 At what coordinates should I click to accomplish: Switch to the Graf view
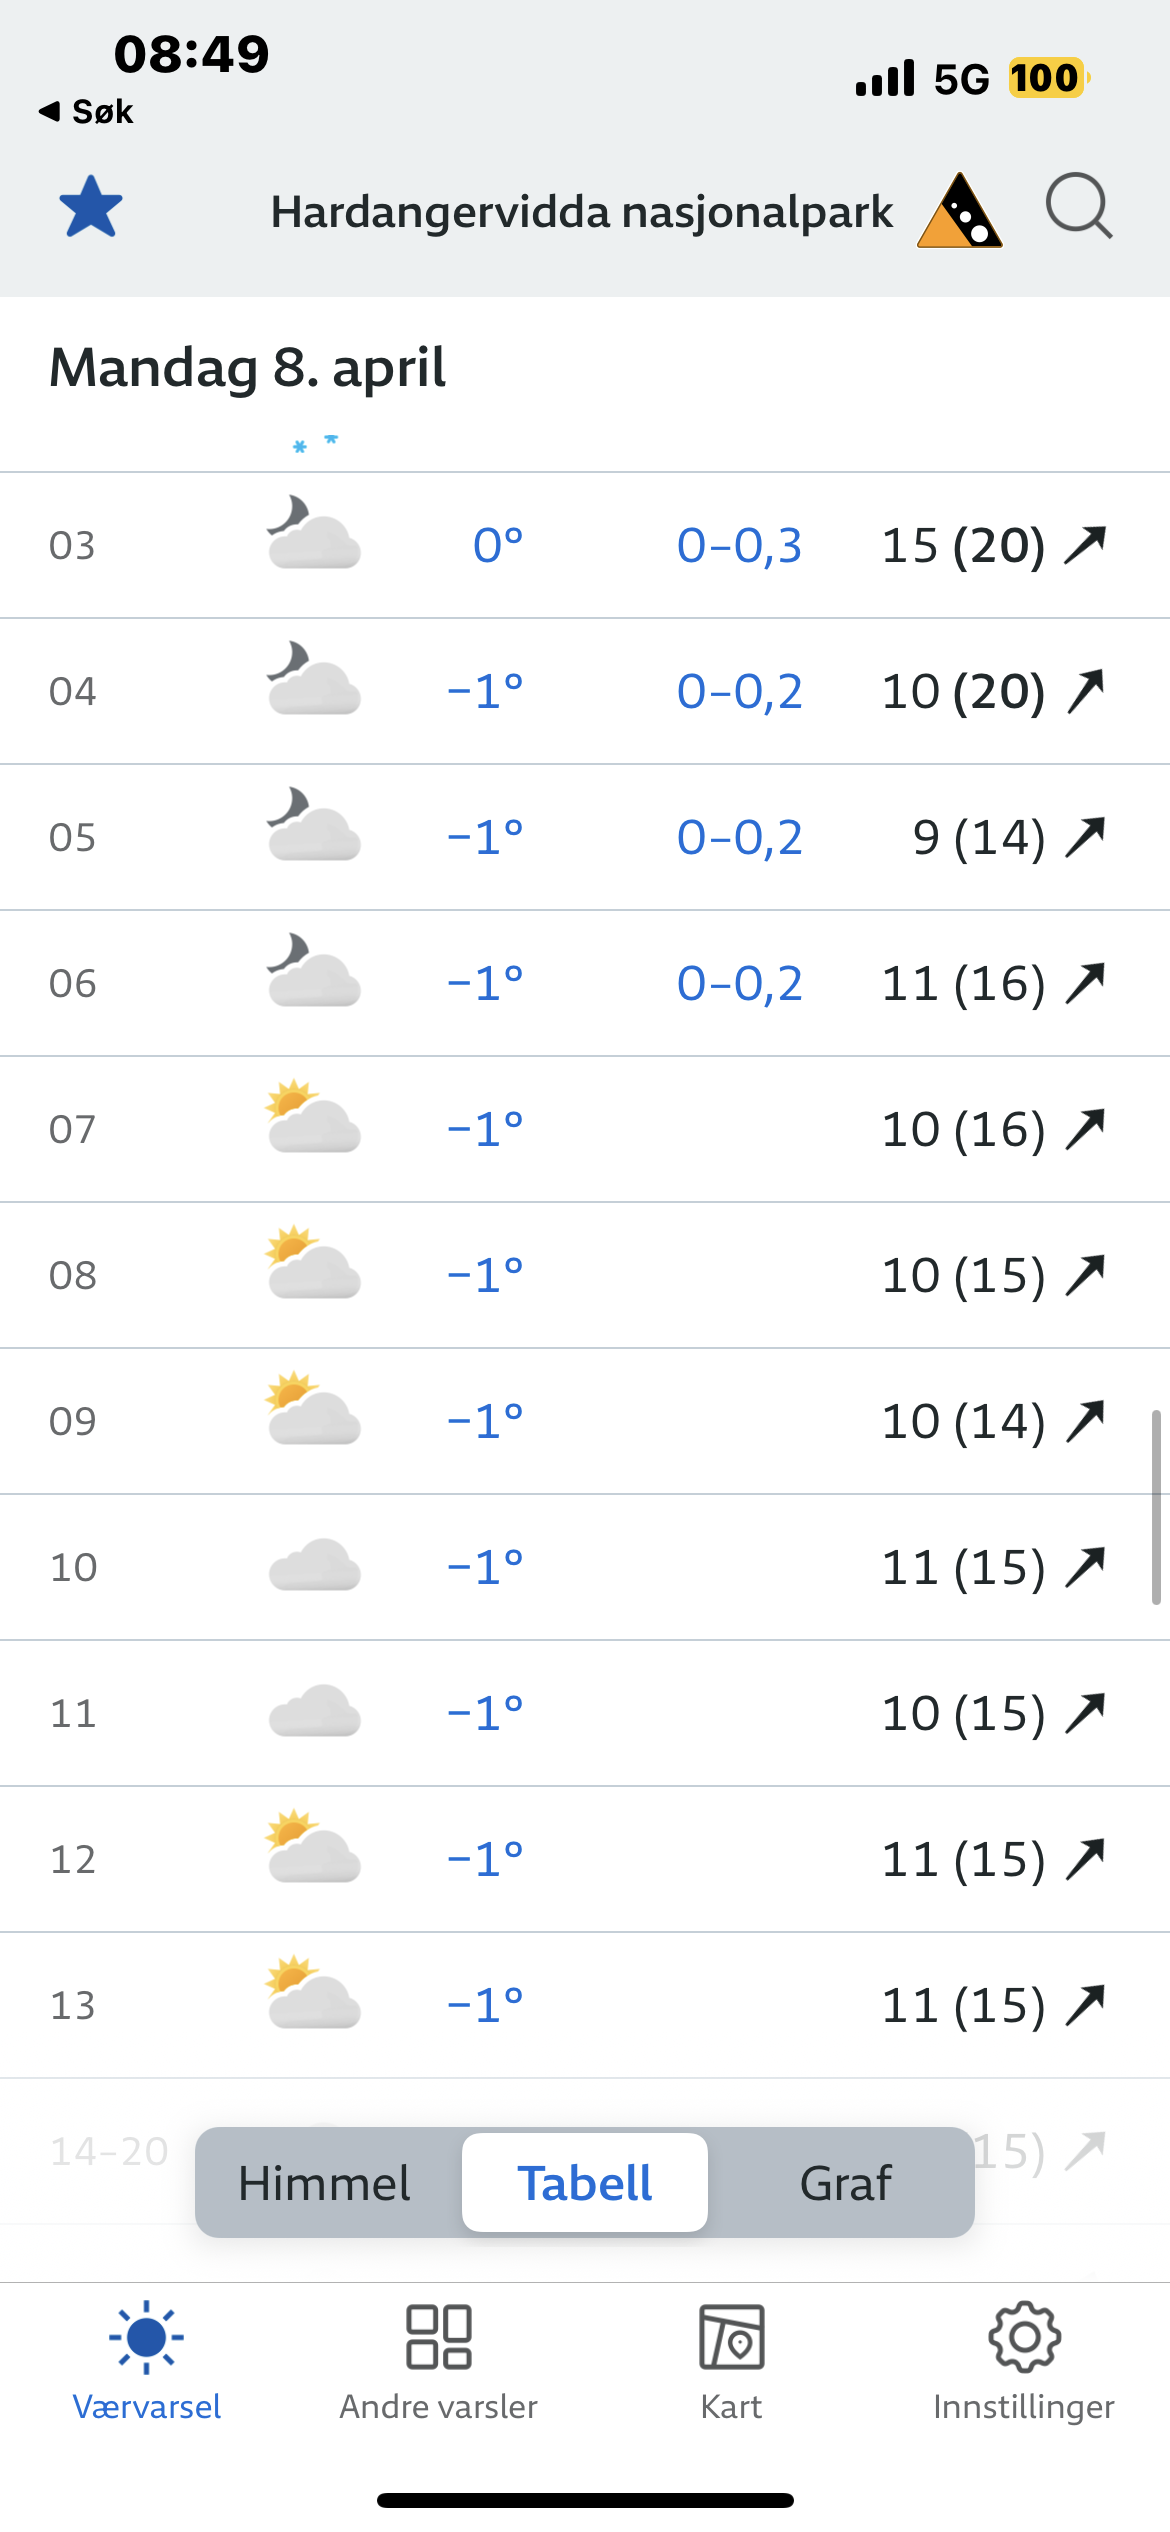pyautogui.click(x=845, y=2183)
